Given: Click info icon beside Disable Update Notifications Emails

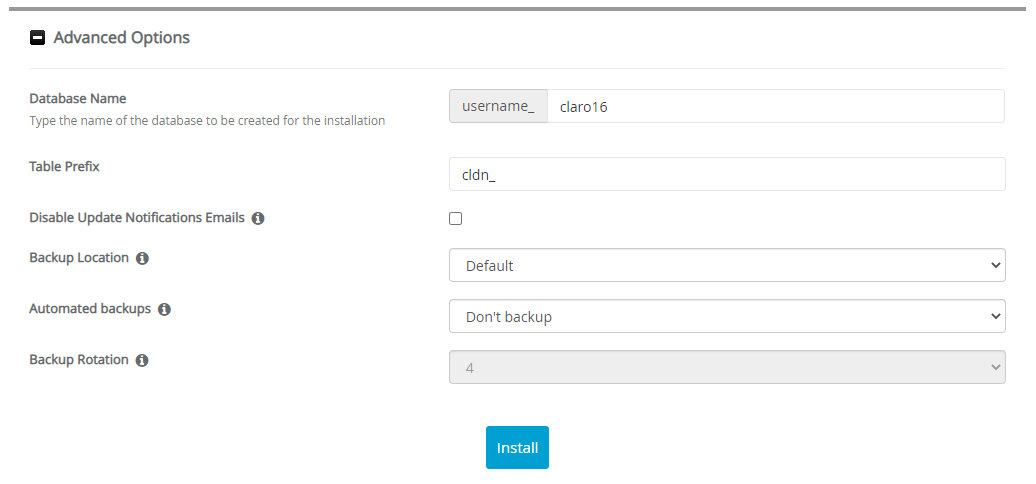Looking at the screenshot, I should tap(258, 218).
